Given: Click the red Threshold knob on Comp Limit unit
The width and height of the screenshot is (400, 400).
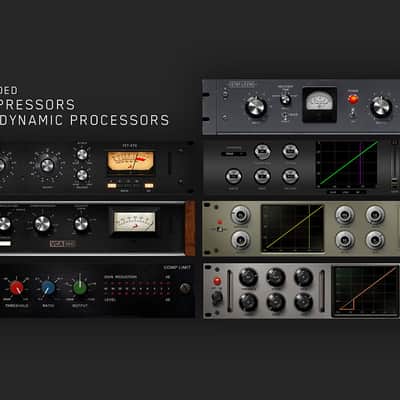Looking at the screenshot, I should pyautogui.click(x=16, y=287).
